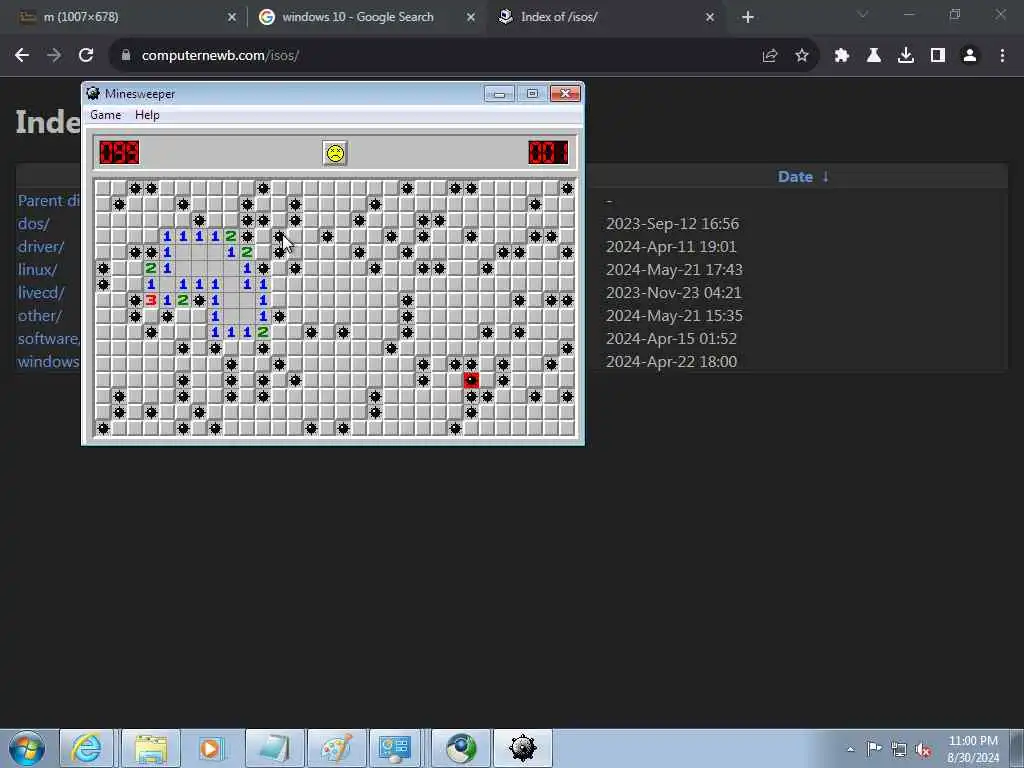
Task: Click the sad smiley face reset button
Action: click(x=335, y=153)
